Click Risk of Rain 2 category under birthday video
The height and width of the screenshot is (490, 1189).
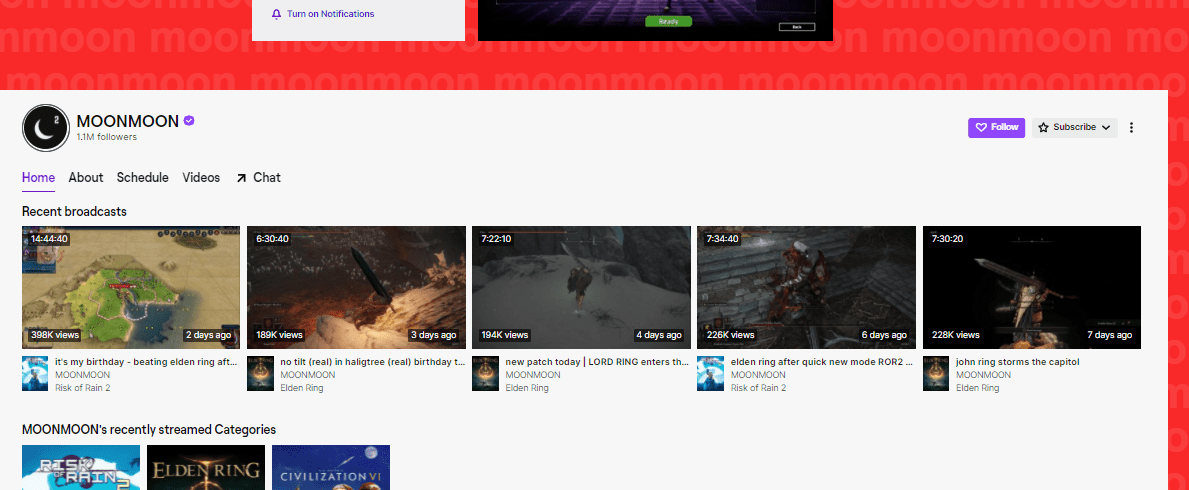click(81, 388)
